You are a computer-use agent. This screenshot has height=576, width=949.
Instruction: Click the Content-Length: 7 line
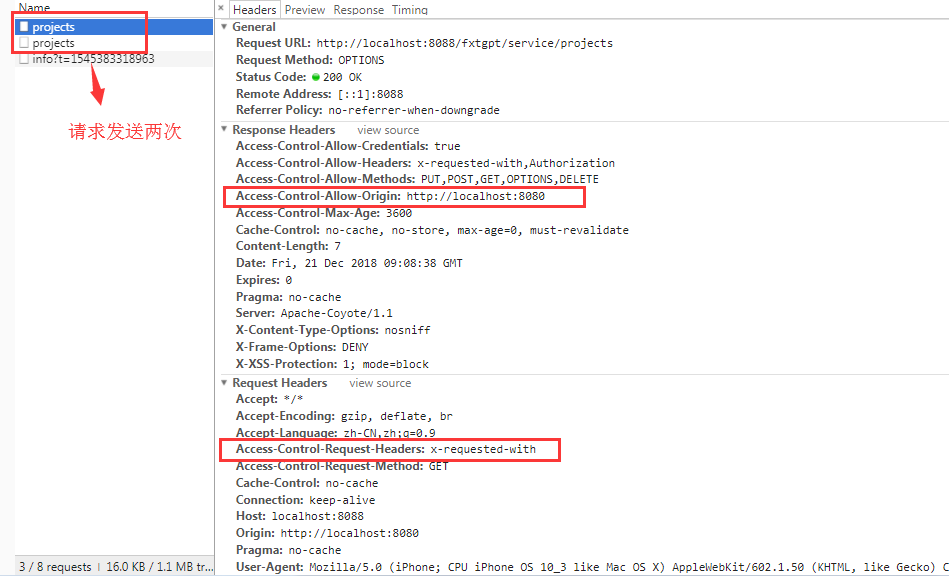pos(288,246)
